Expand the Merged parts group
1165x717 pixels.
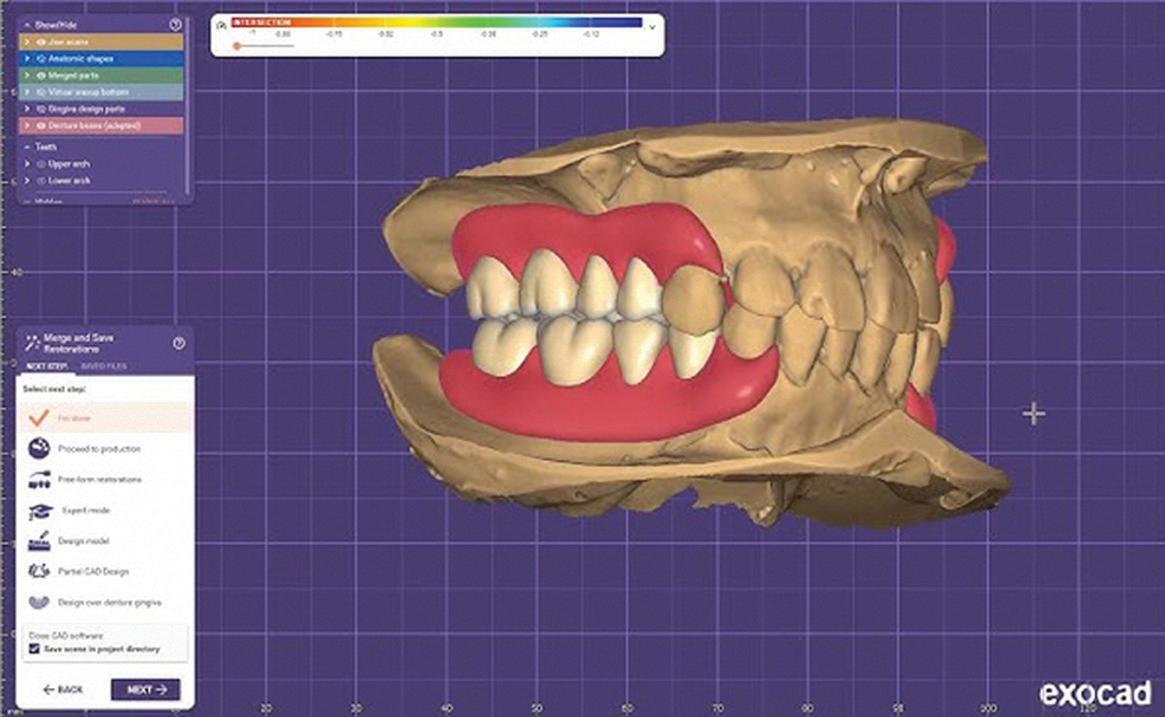coord(27,76)
